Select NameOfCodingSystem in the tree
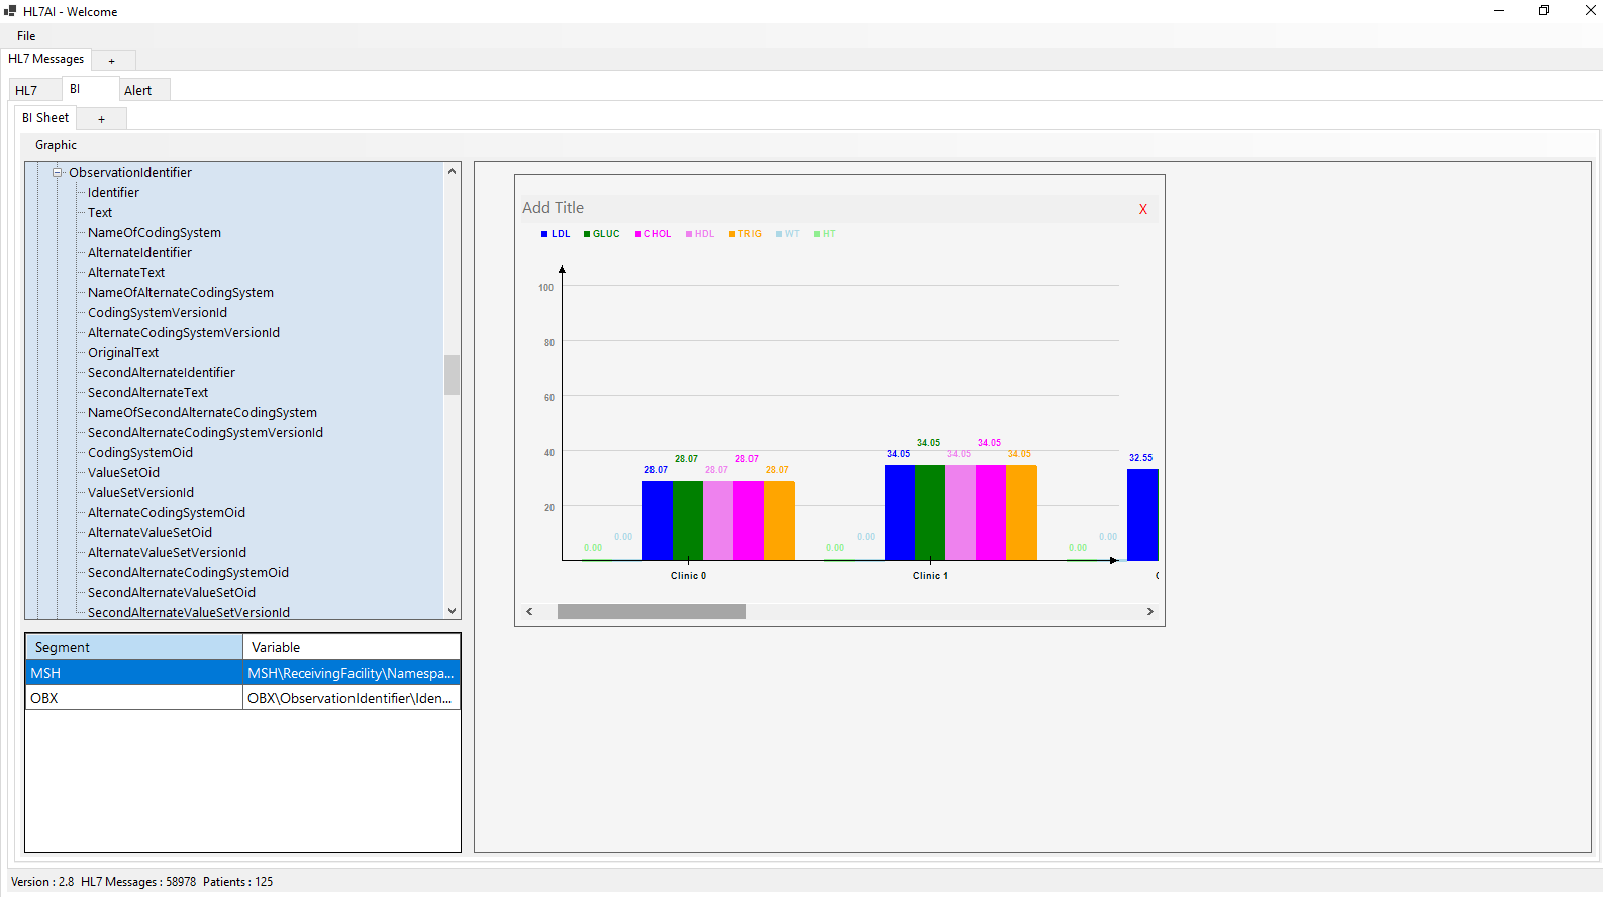 point(154,233)
